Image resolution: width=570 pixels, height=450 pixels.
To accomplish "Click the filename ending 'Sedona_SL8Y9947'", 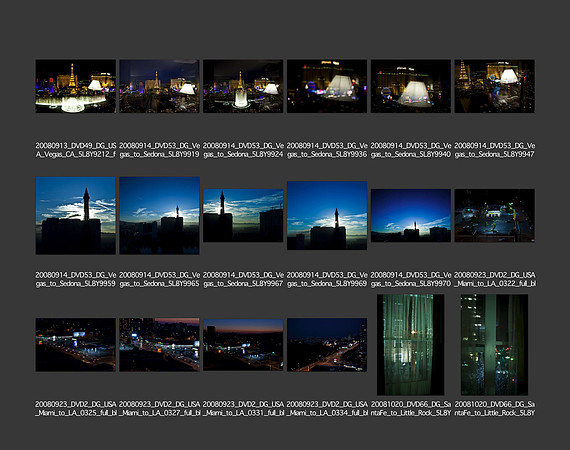I will tap(494, 150).
